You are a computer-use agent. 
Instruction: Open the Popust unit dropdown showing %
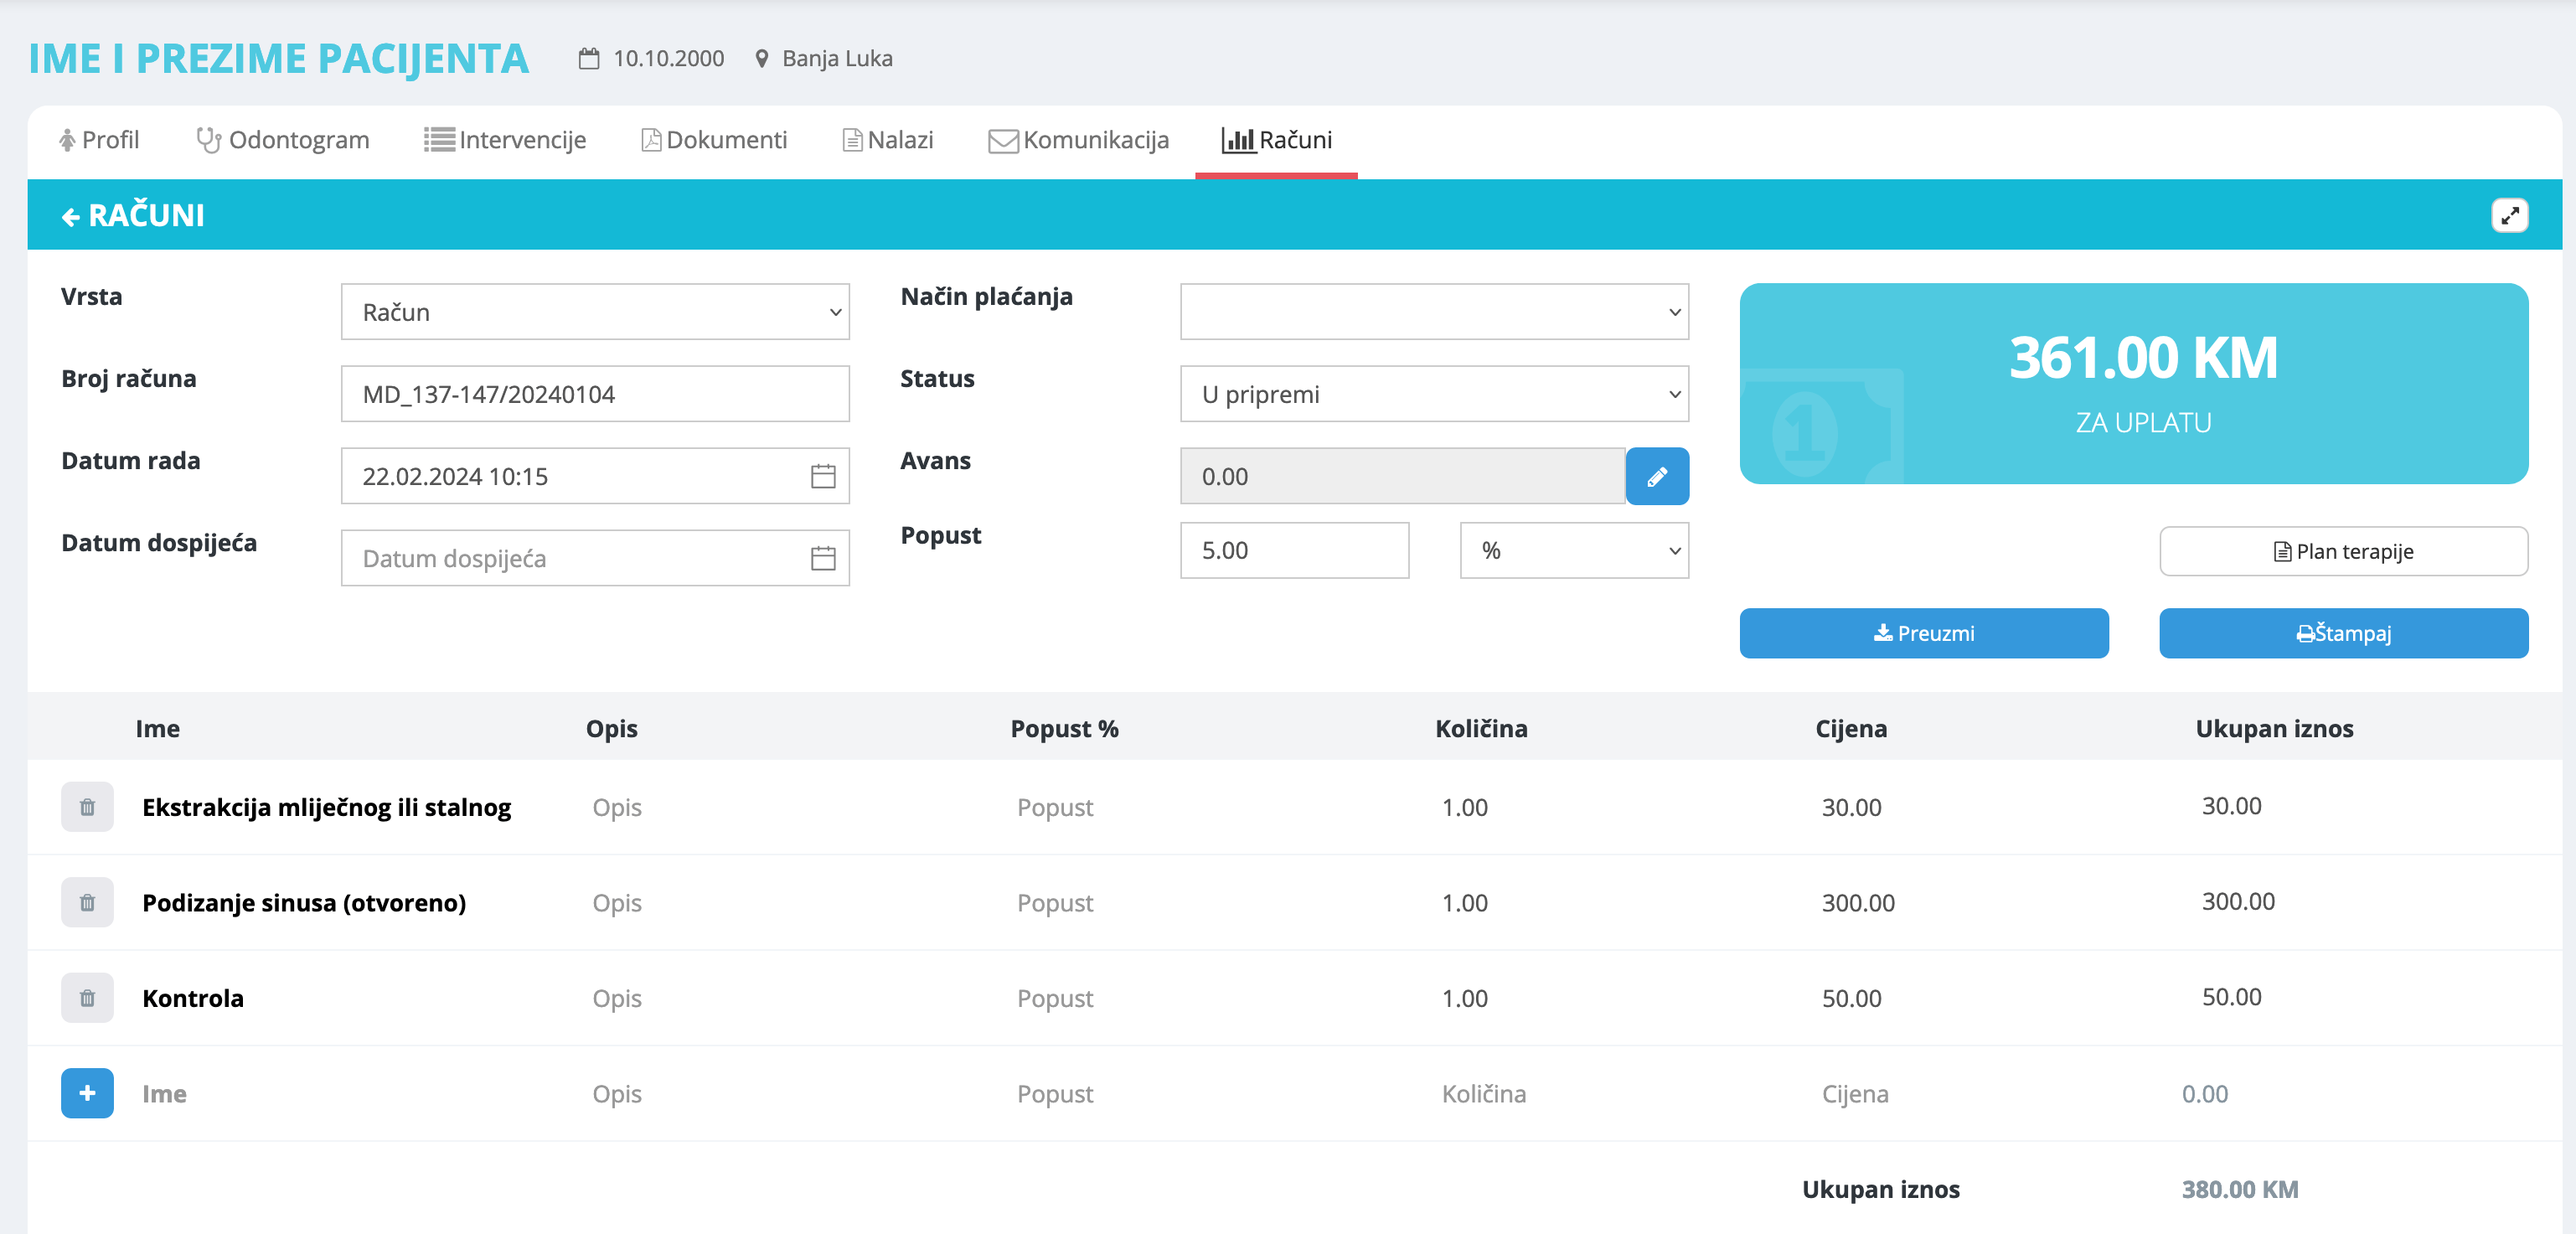click(1573, 550)
